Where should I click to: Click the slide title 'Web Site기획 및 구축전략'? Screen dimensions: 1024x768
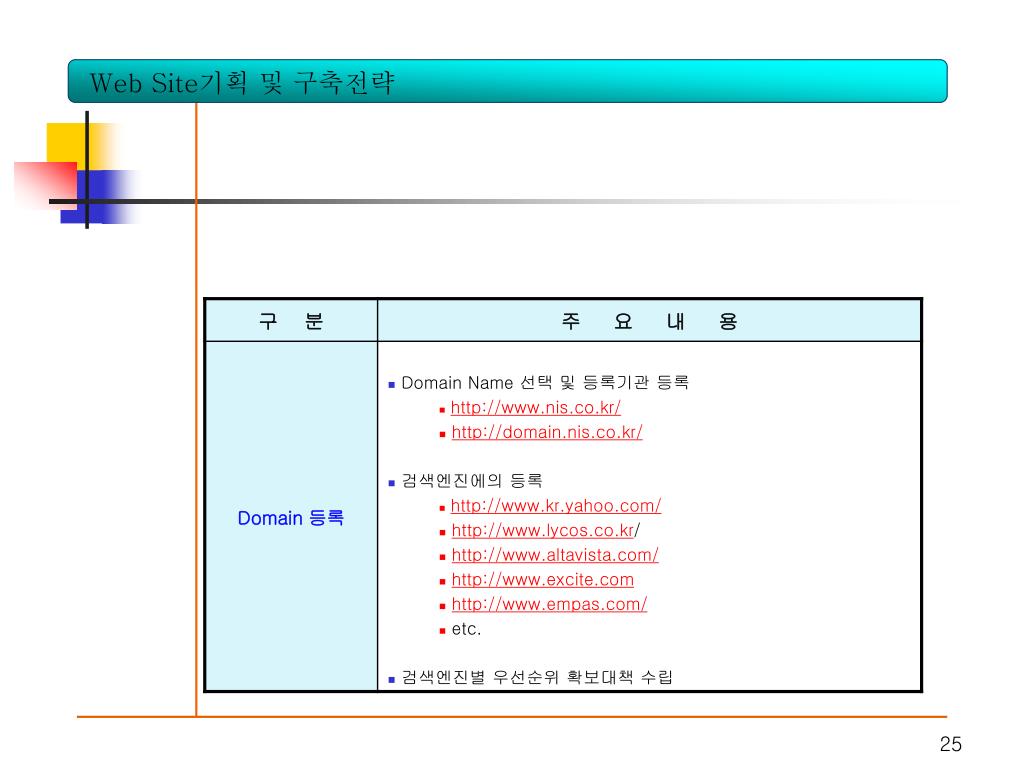pyautogui.click(x=242, y=83)
